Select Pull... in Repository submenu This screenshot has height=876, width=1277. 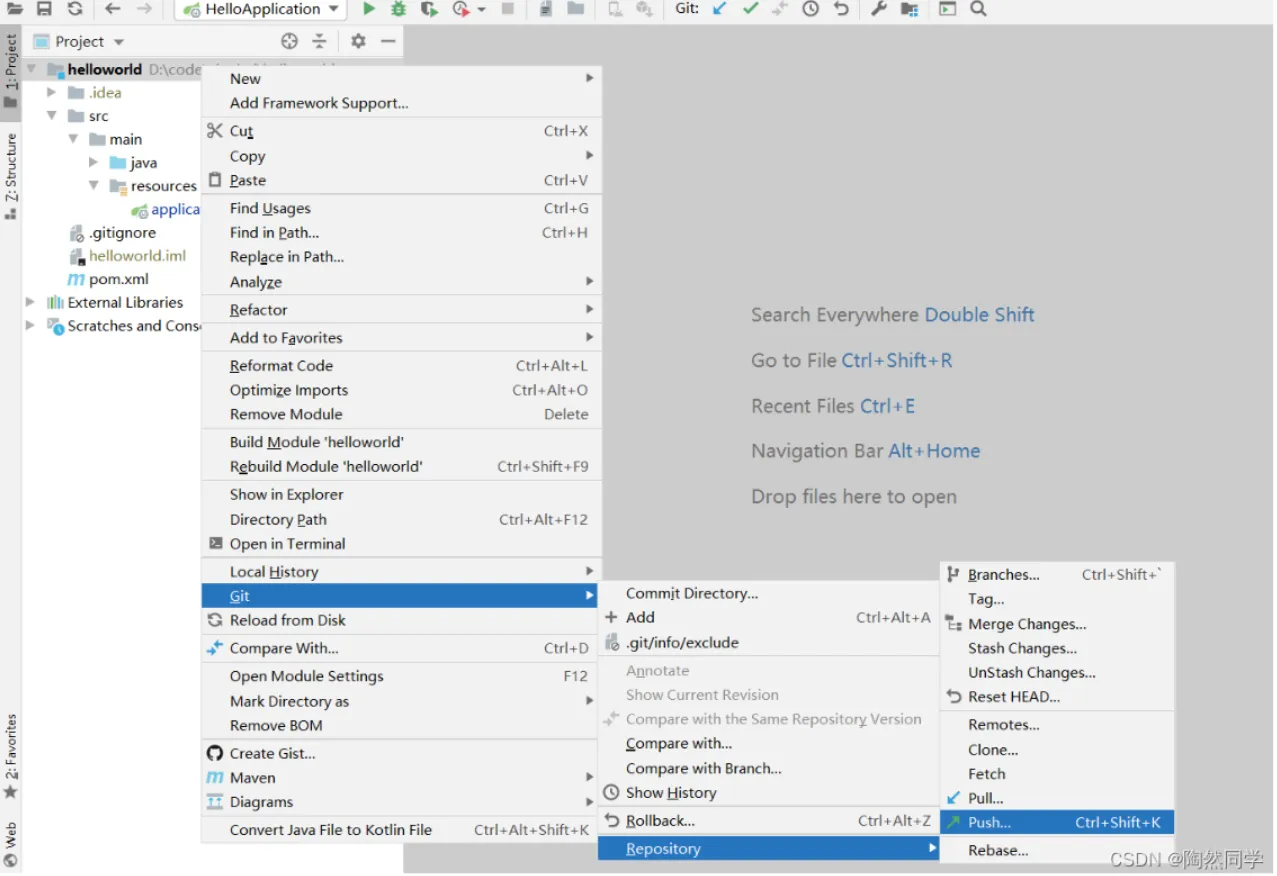coord(1058,798)
